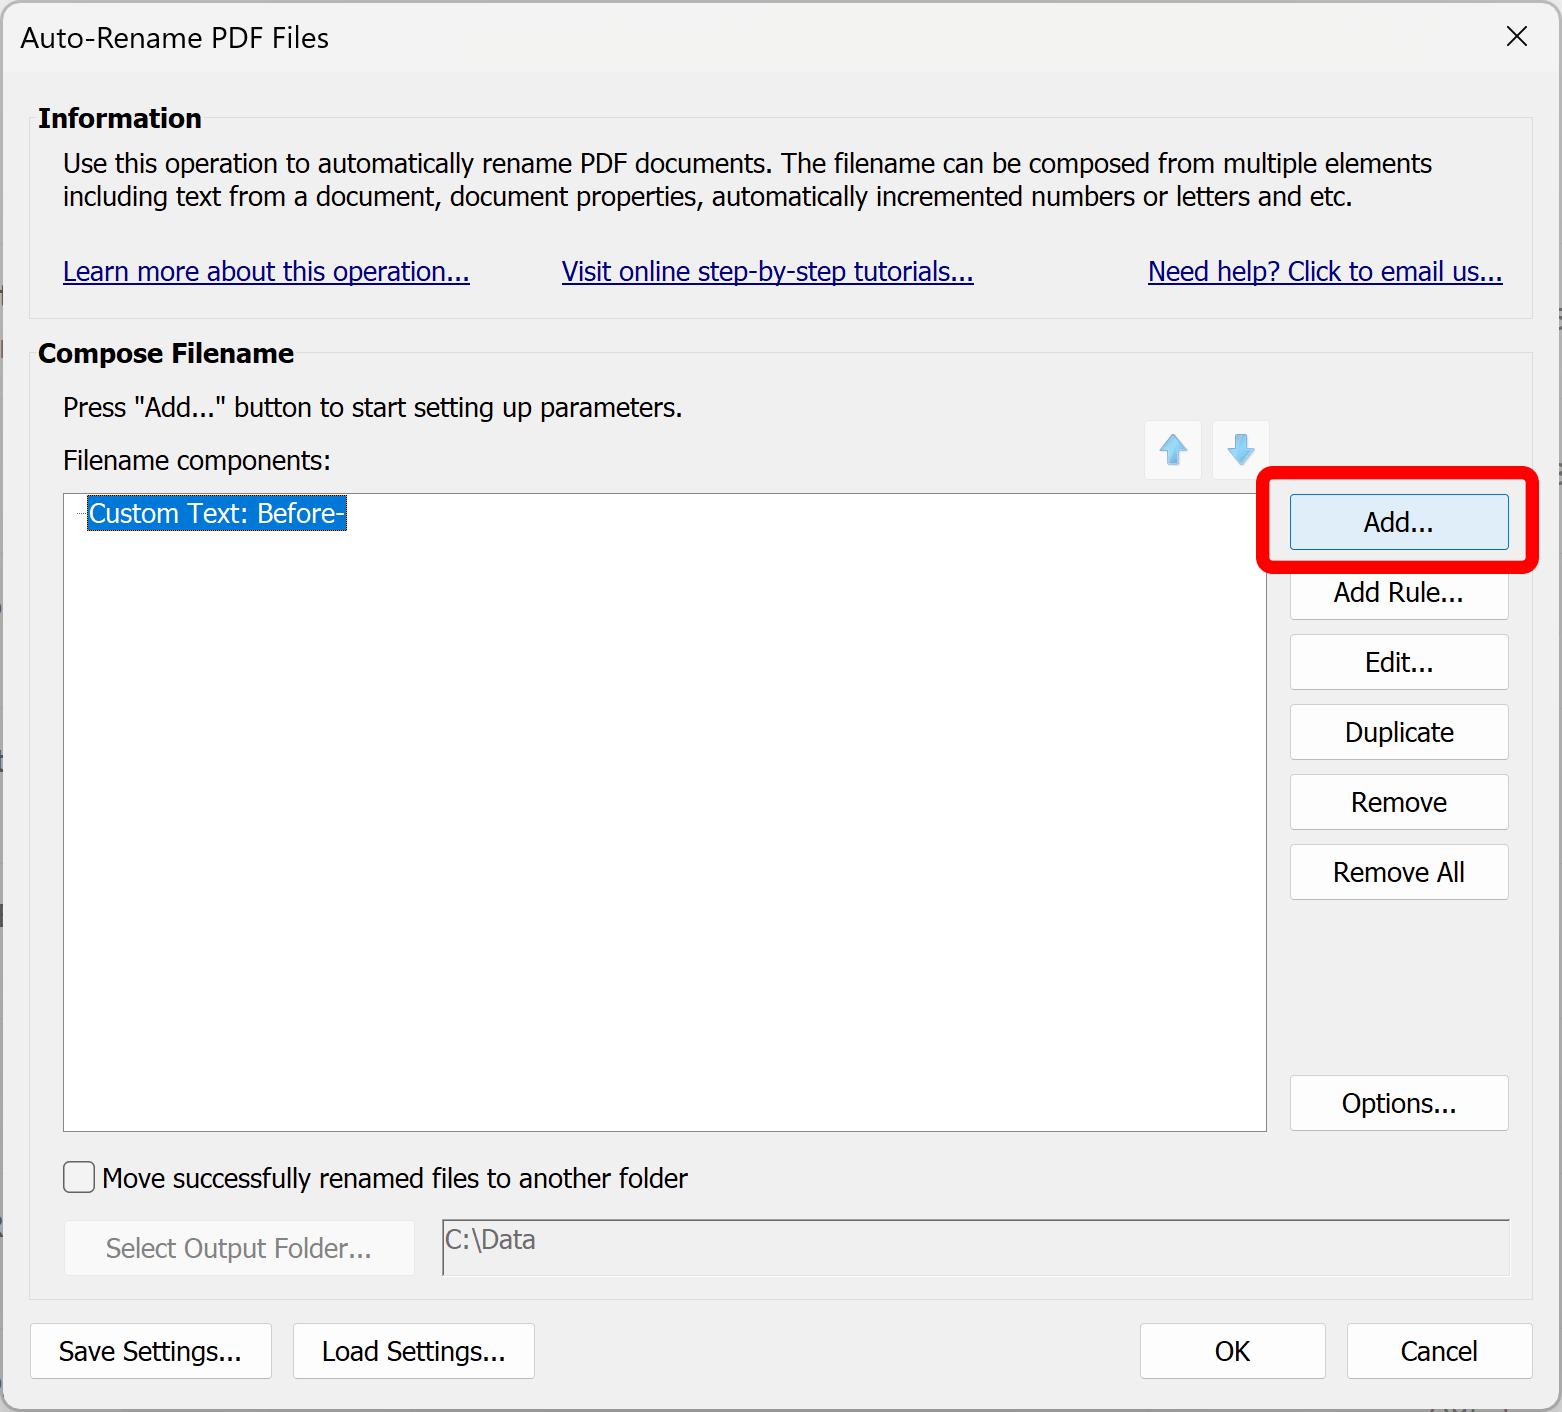Select the 'Custom Text: Before-' component
Image resolution: width=1562 pixels, height=1412 pixels.
[217, 513]
